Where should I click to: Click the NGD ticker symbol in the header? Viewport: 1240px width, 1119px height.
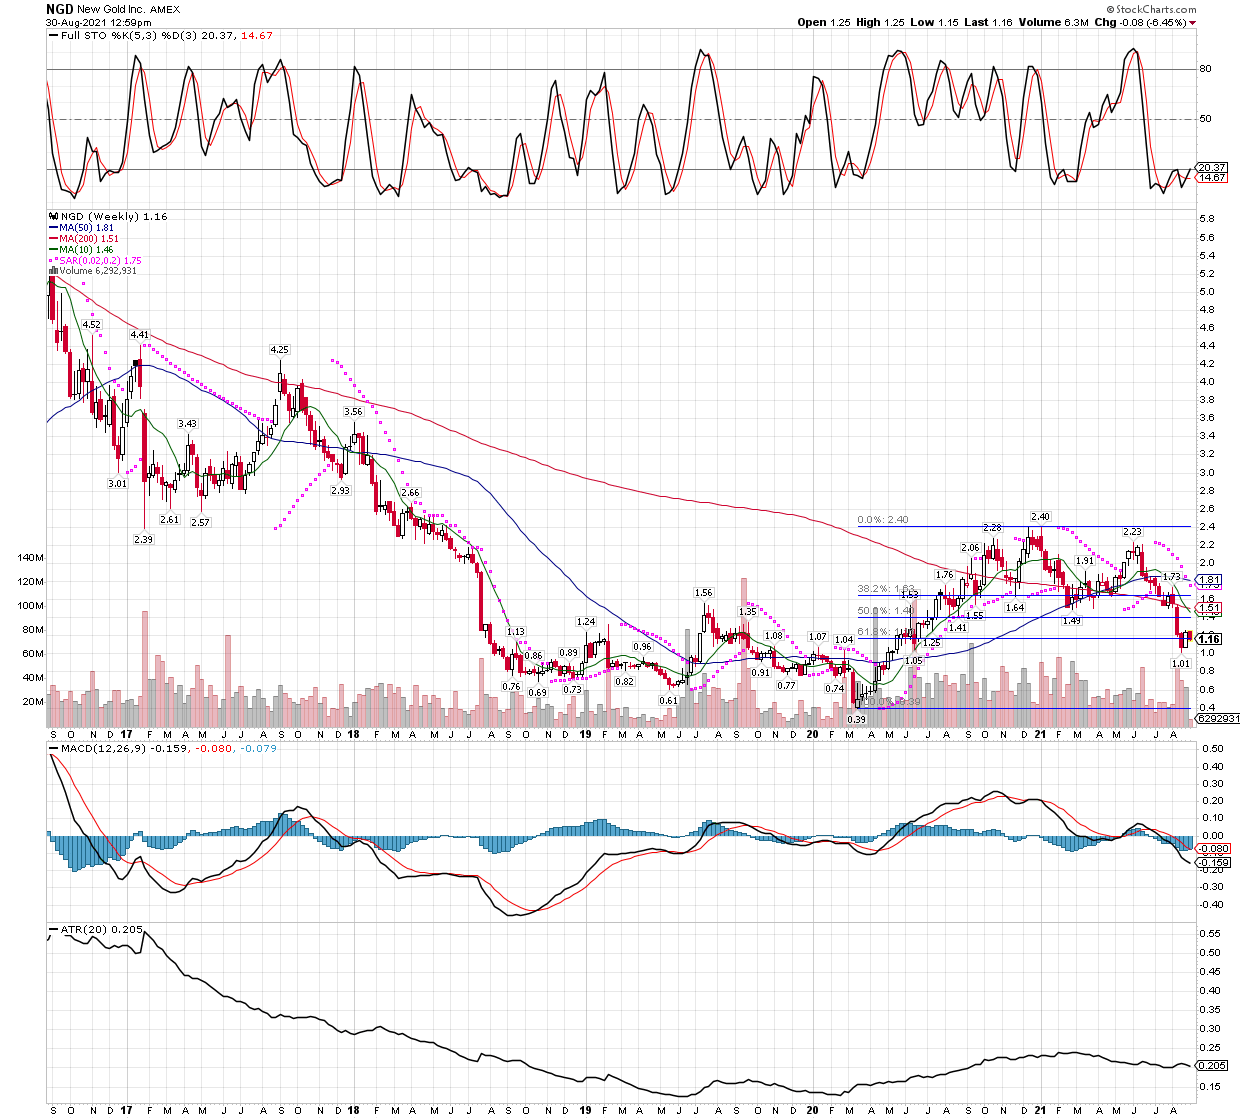(58, 9)
